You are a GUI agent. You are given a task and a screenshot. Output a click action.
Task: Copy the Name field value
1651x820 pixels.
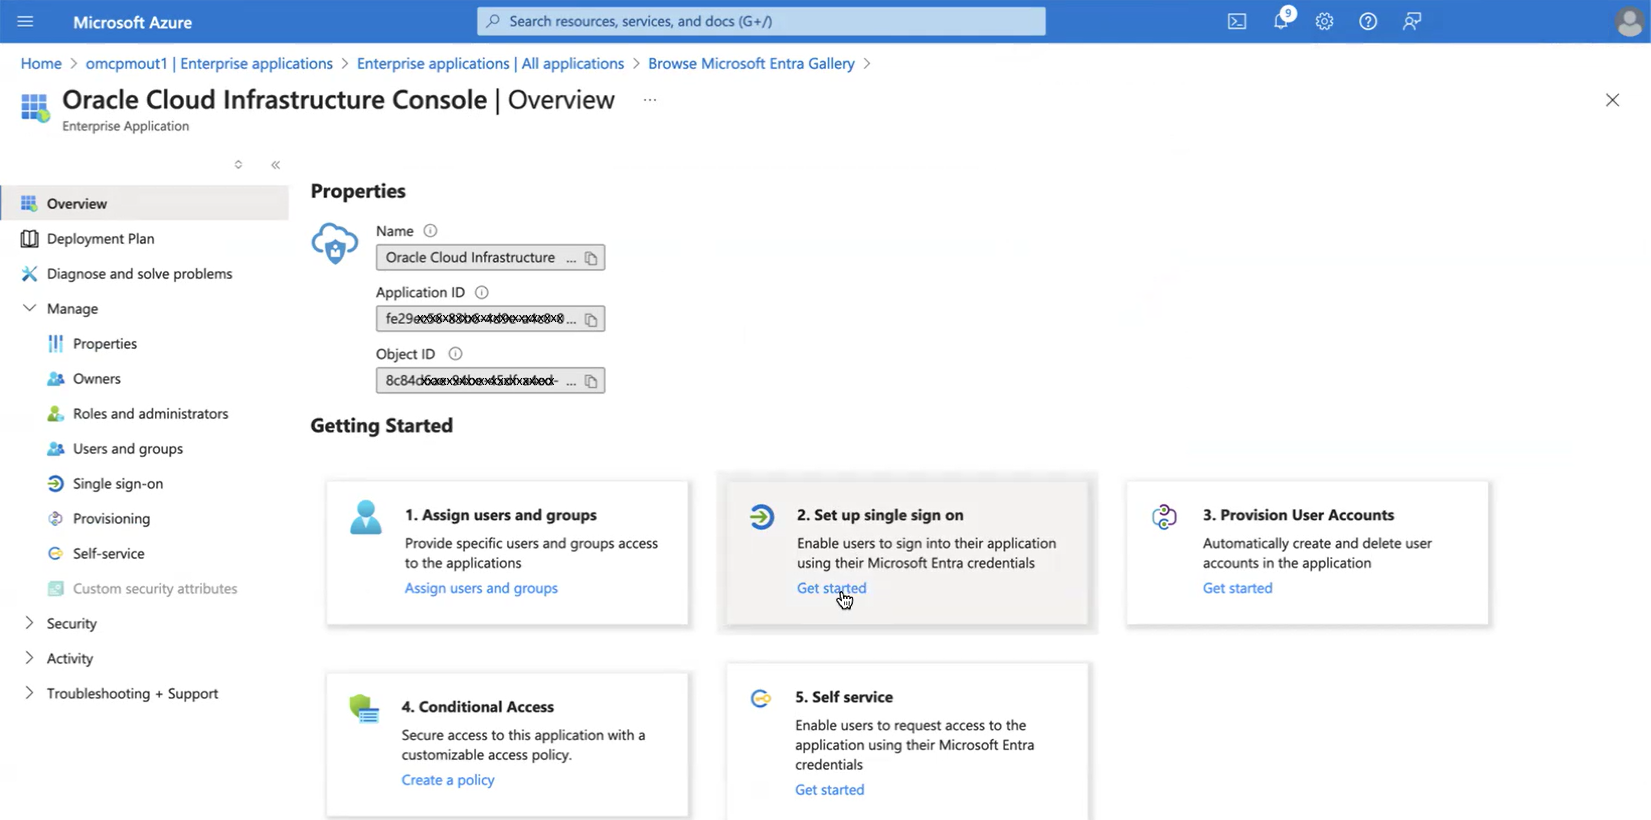pyautogui.click(x=591, y=258)
